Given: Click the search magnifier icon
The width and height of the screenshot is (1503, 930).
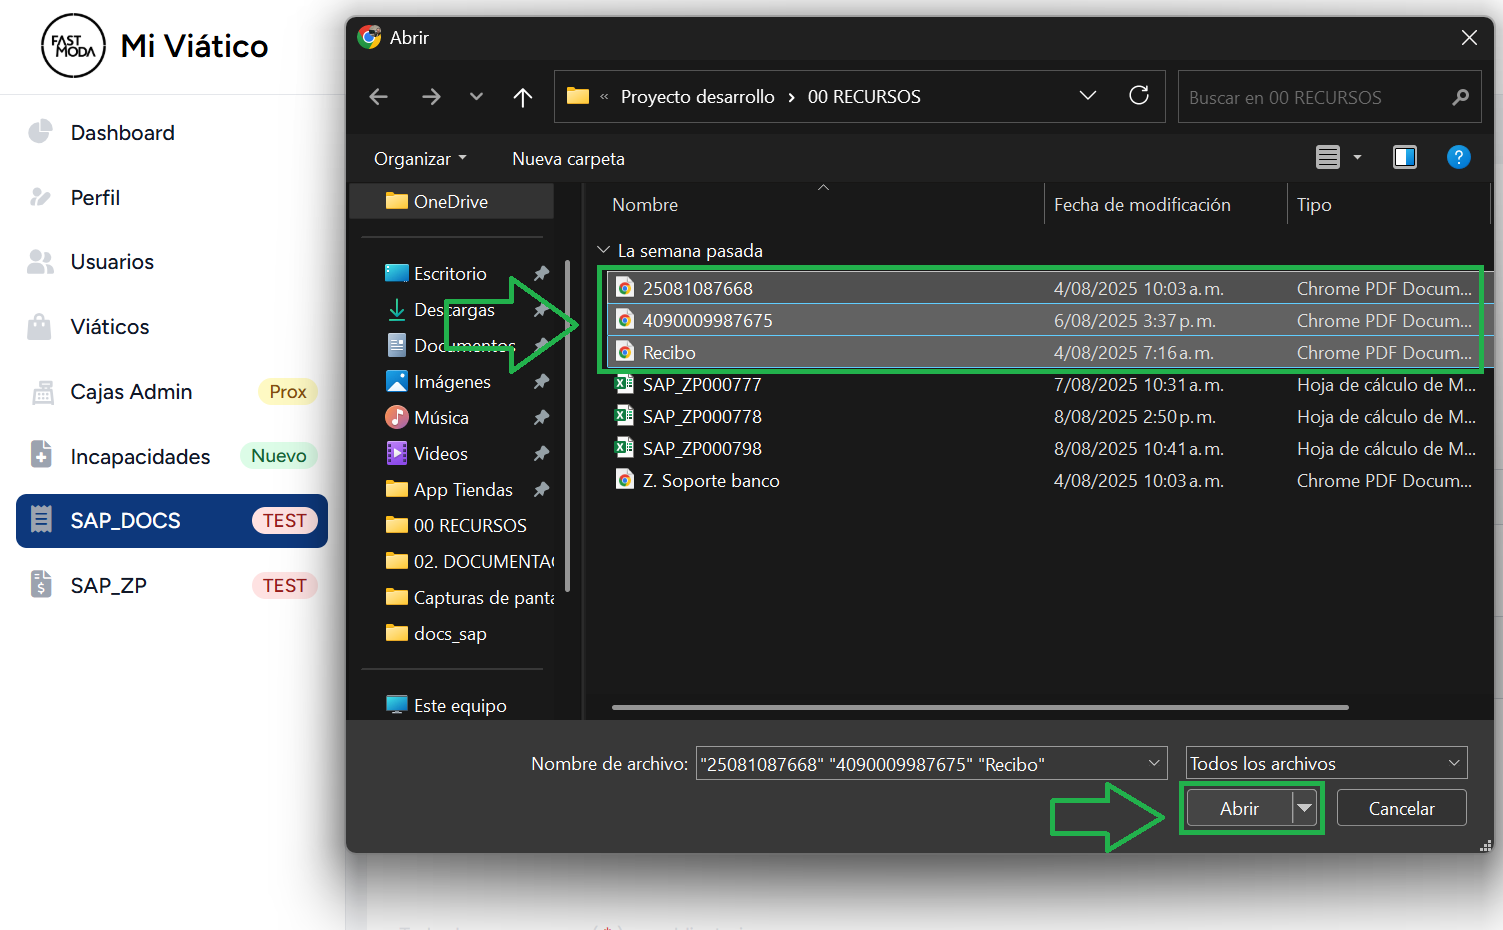Looking at the screenshot, I should click(x=1460, y=97).
